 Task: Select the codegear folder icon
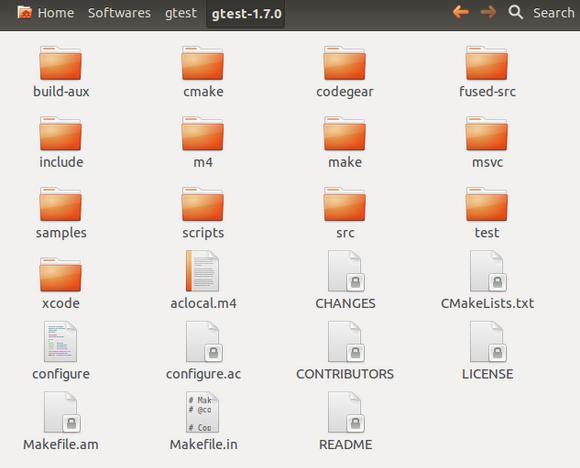345,63
